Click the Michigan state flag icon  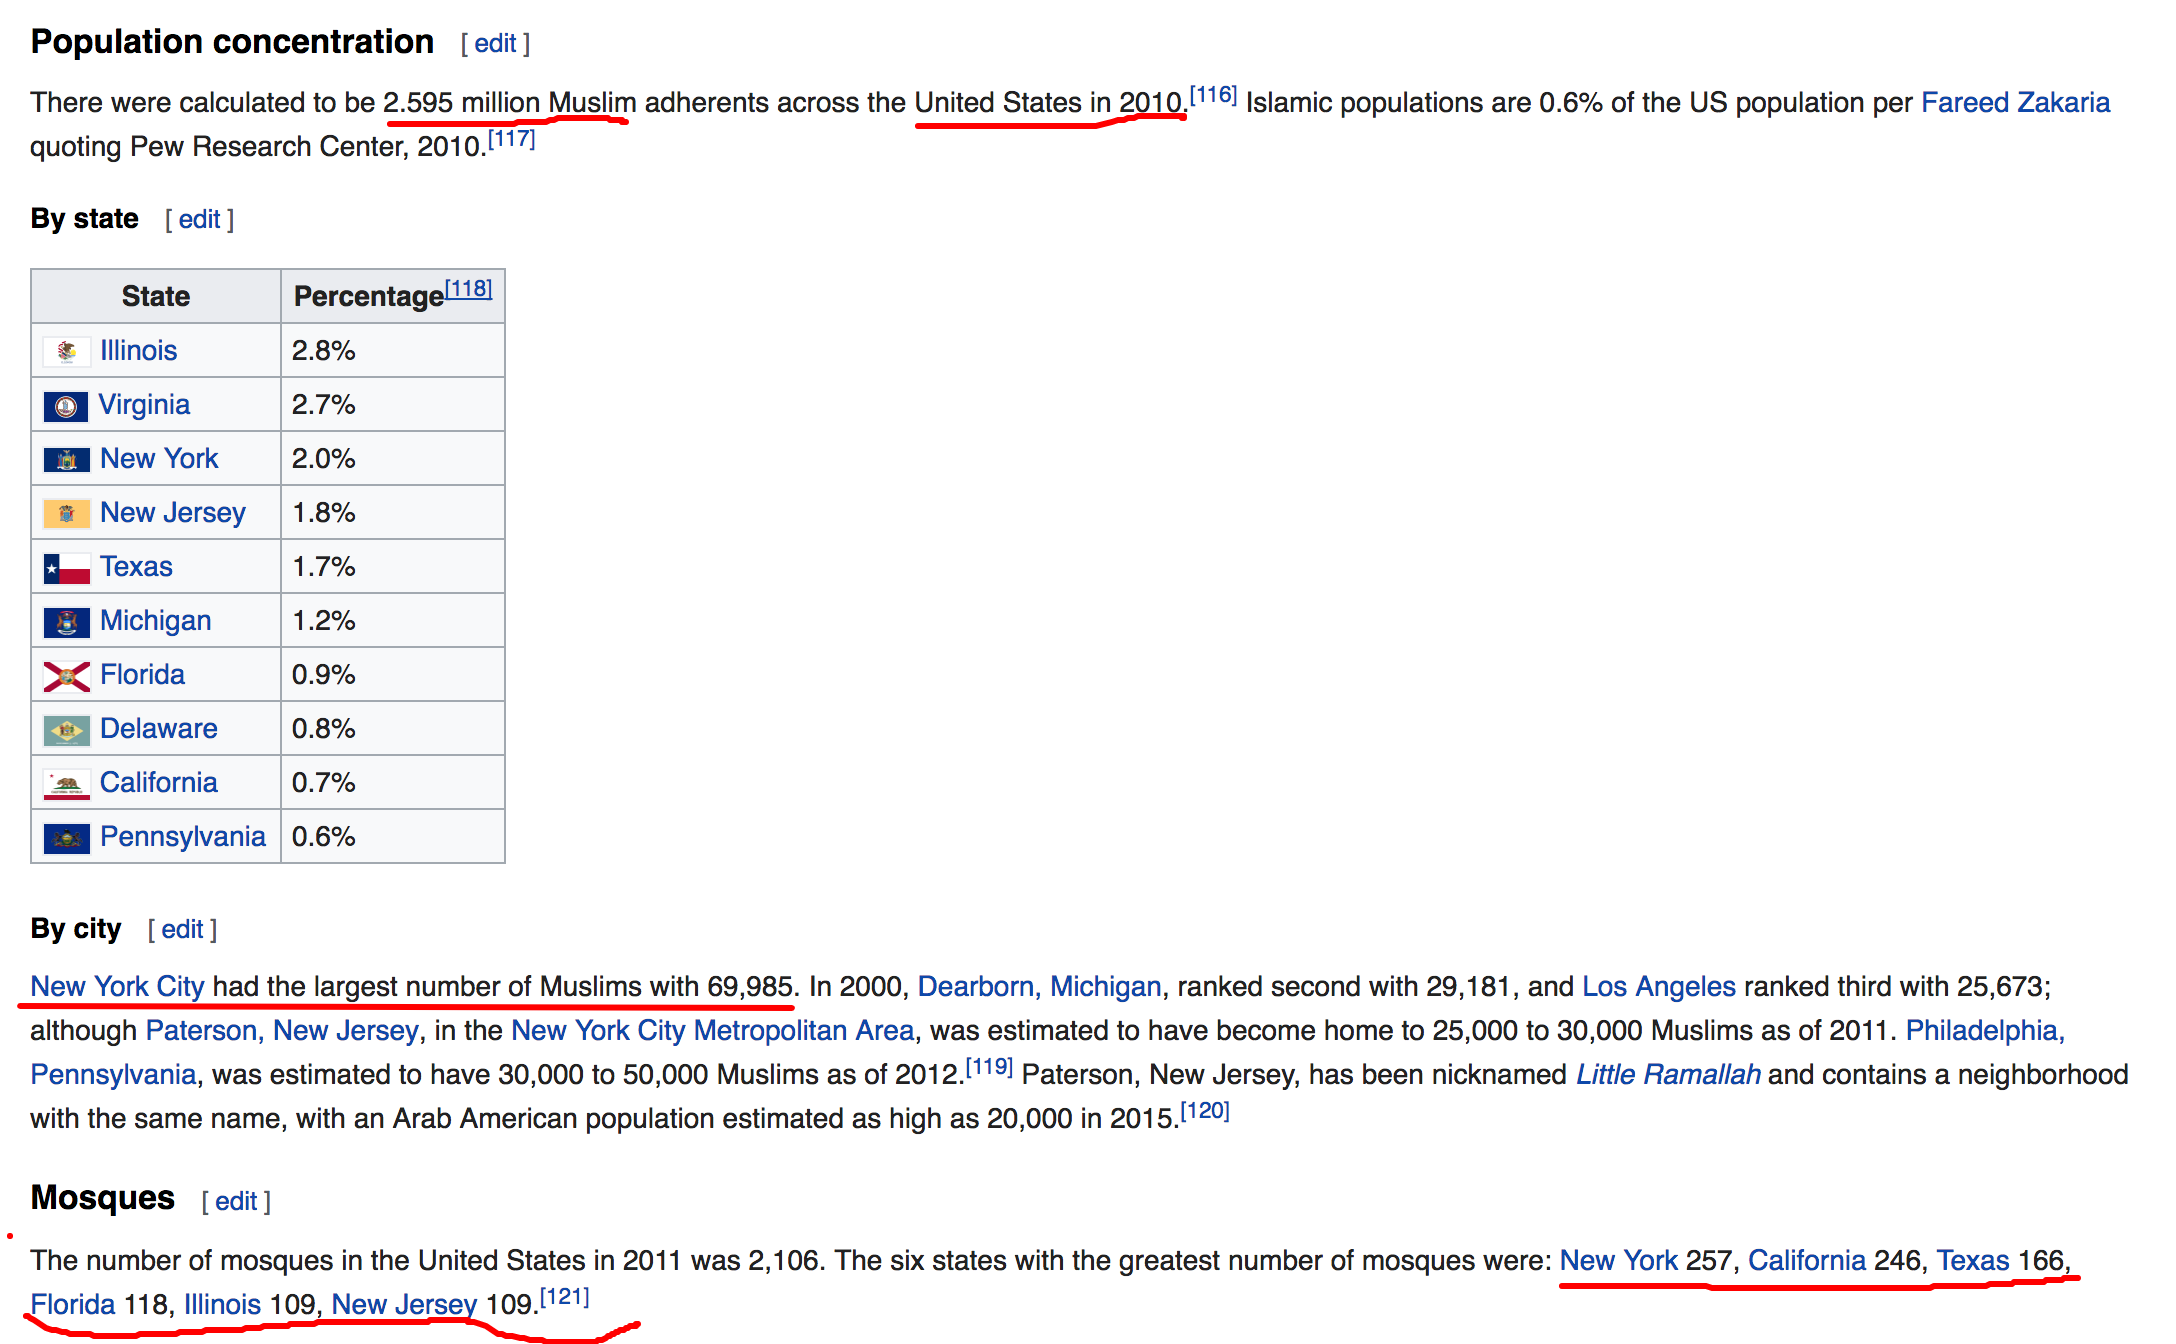[66, 622]
